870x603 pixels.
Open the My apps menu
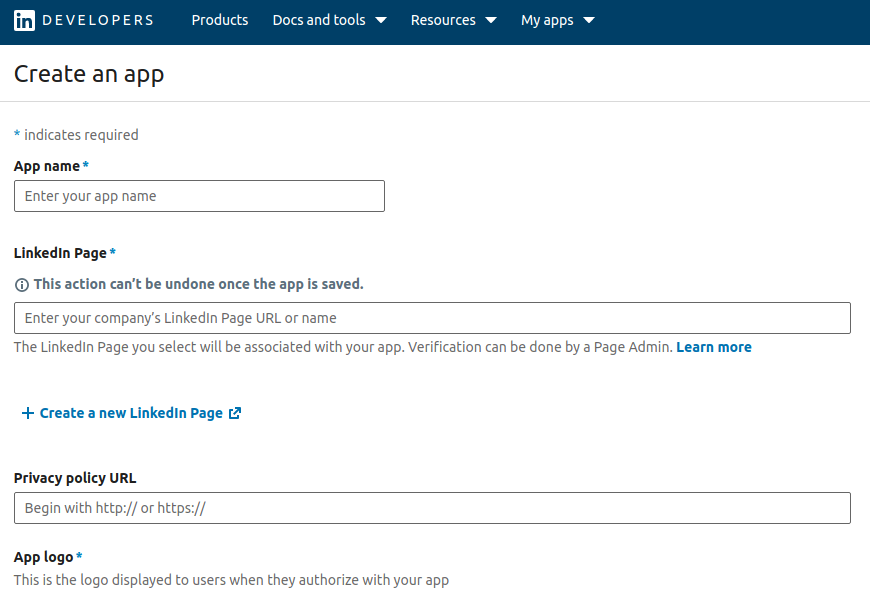[558, 20]
